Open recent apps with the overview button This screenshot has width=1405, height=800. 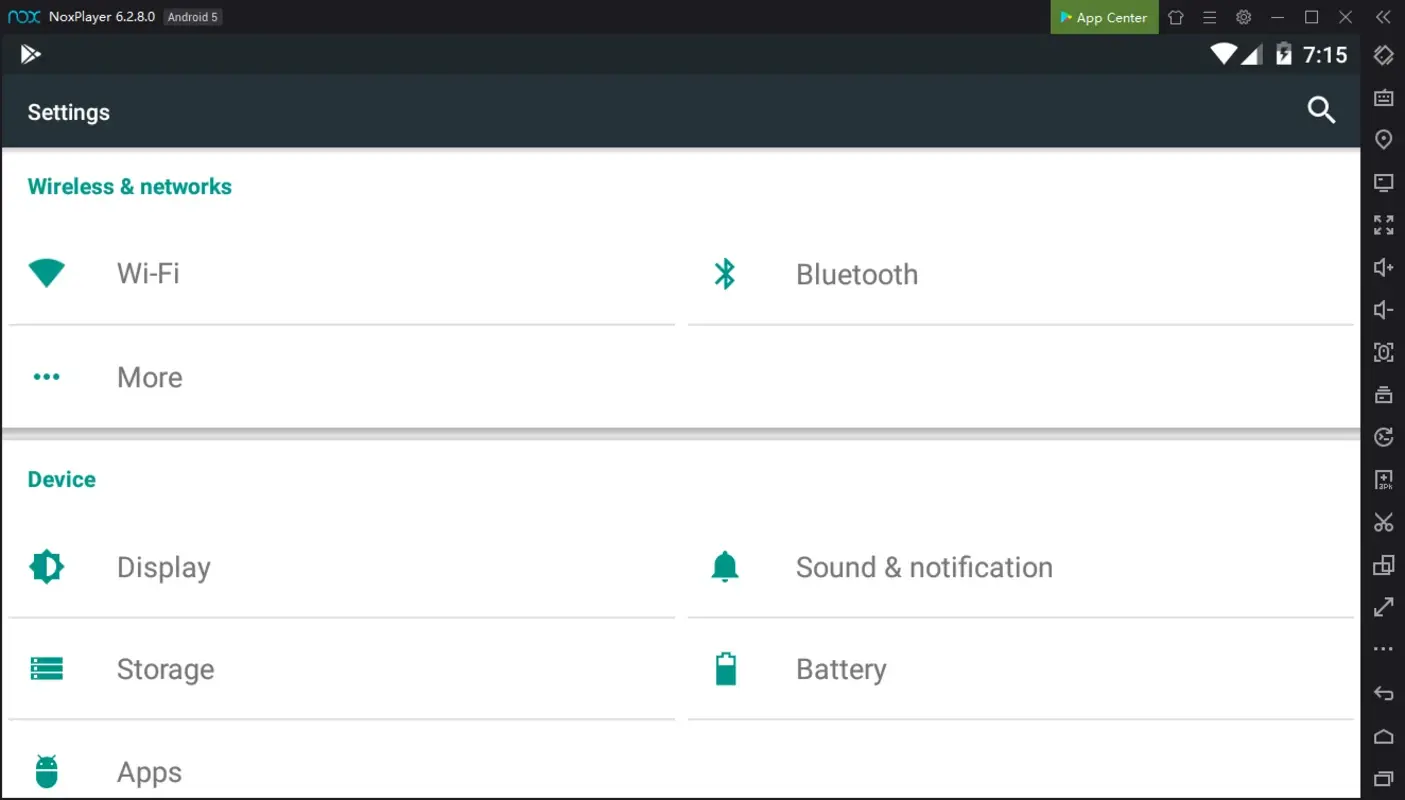click(1383, 778)
